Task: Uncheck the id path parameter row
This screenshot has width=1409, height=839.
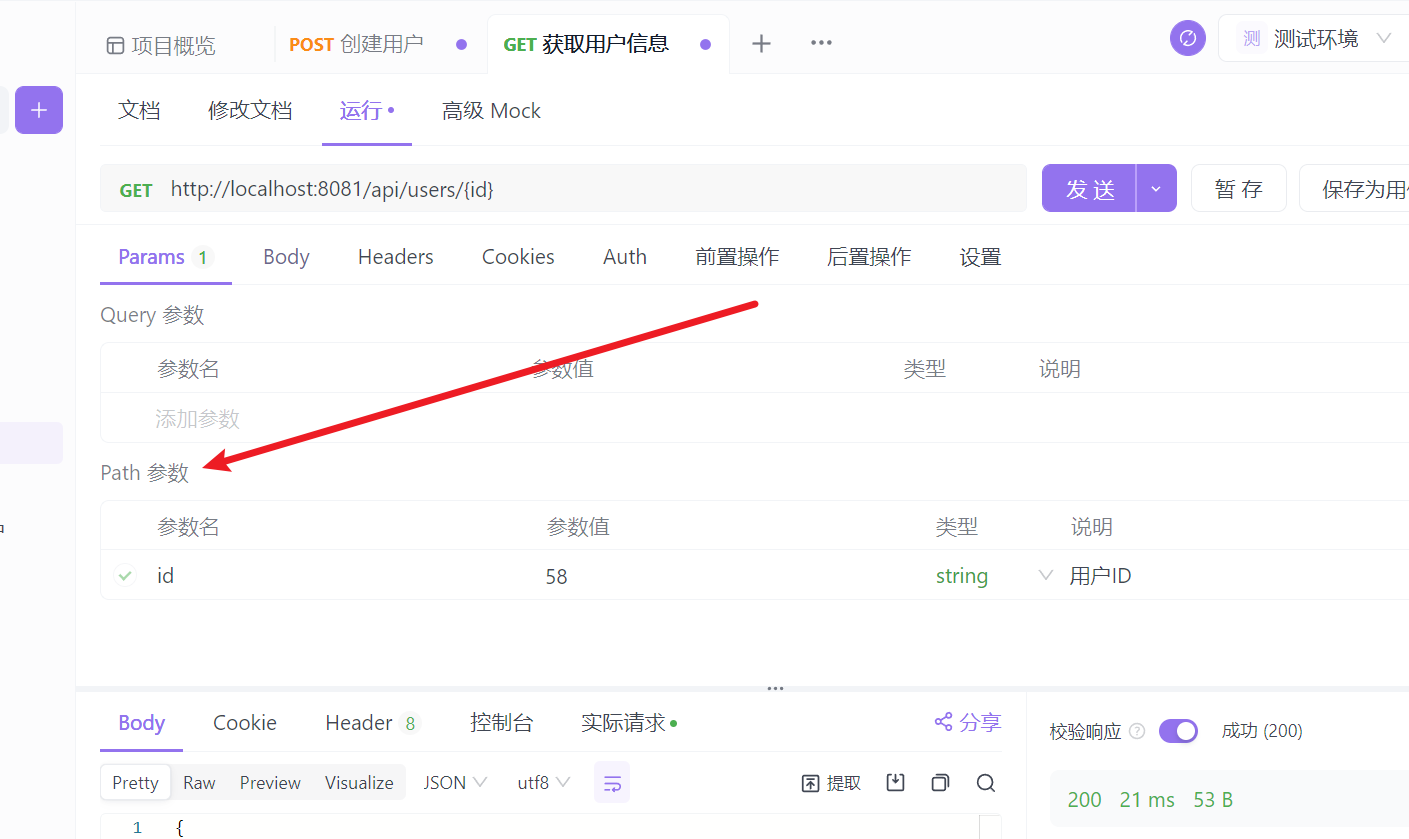Action: coord(125,575)
